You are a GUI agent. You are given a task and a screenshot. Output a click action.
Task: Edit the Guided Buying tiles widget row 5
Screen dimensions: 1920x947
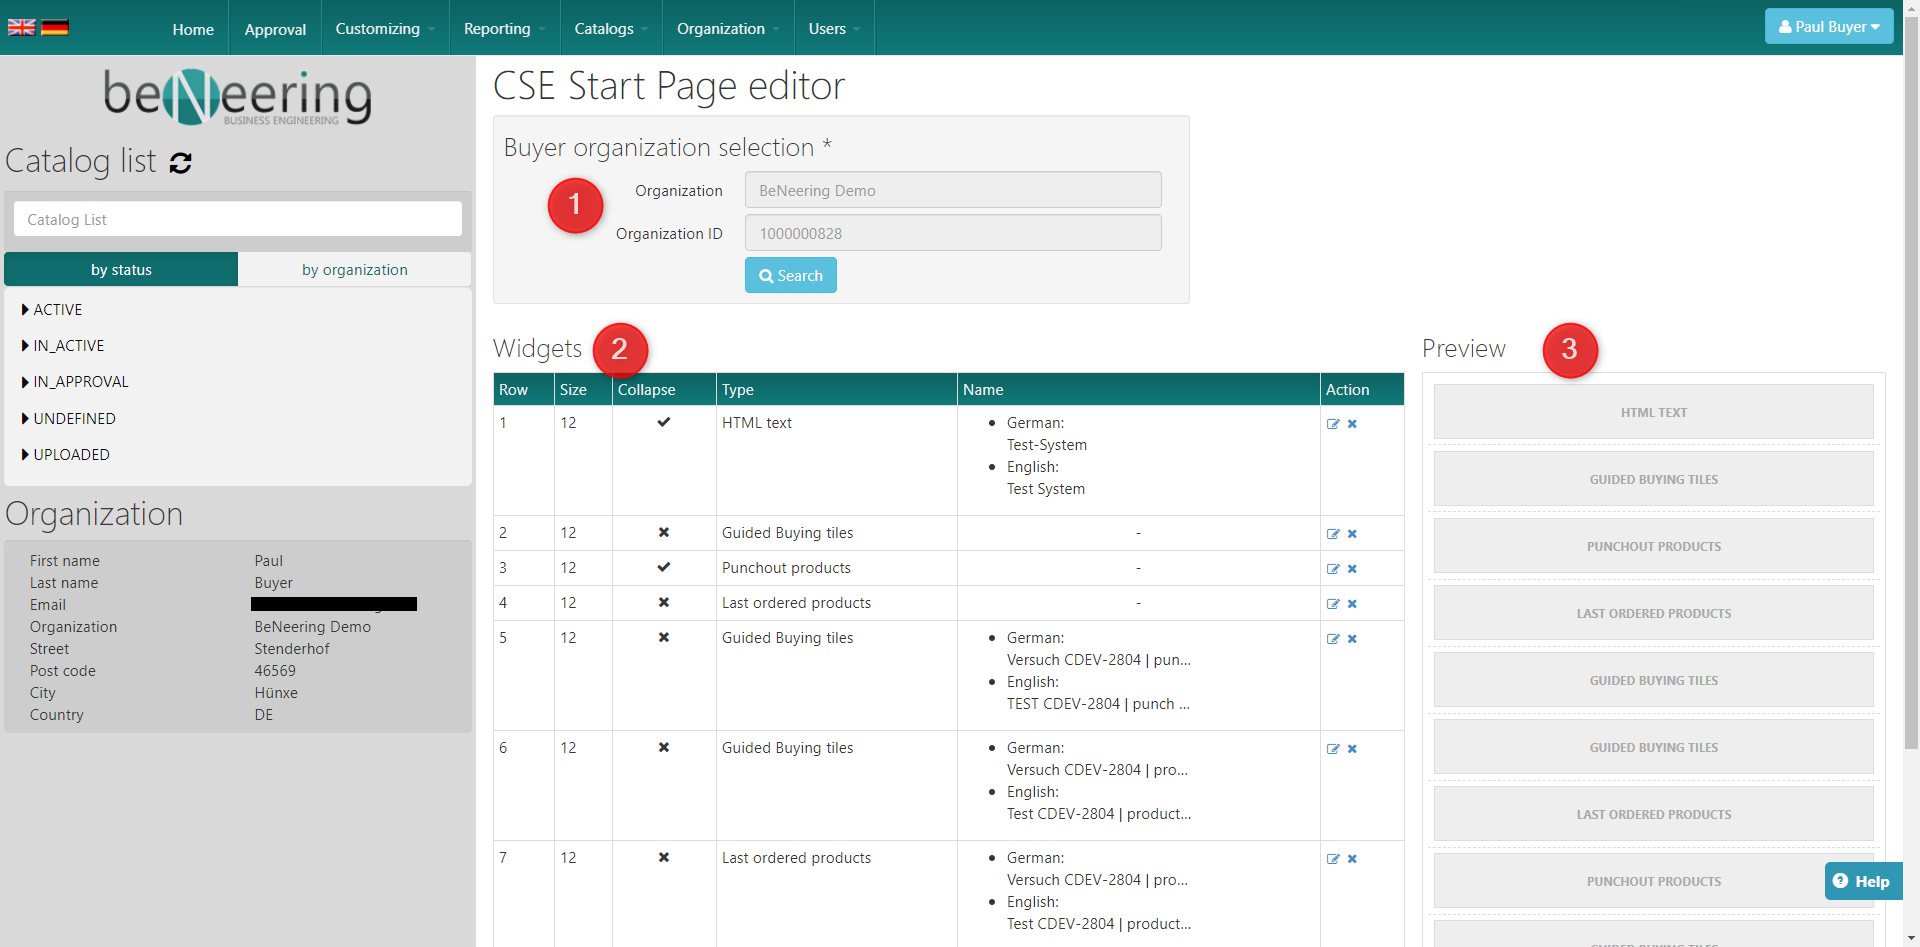coord(1333,639)
